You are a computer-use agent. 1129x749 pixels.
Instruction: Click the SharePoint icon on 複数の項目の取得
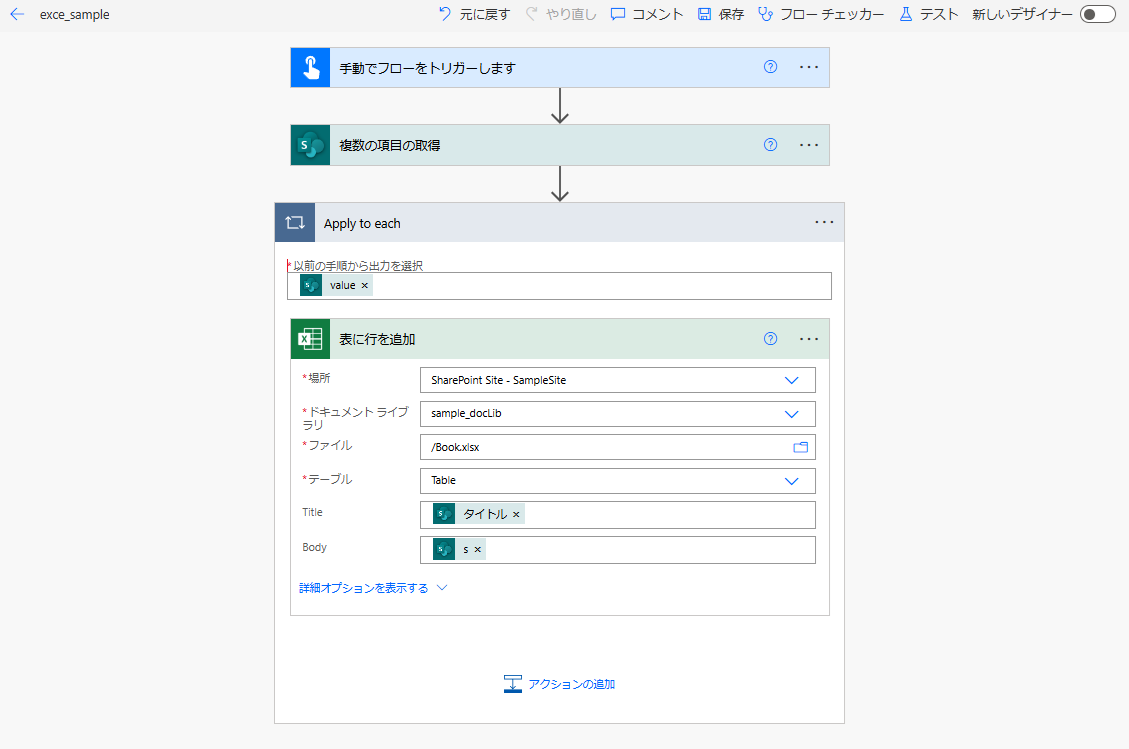[309, 144]
